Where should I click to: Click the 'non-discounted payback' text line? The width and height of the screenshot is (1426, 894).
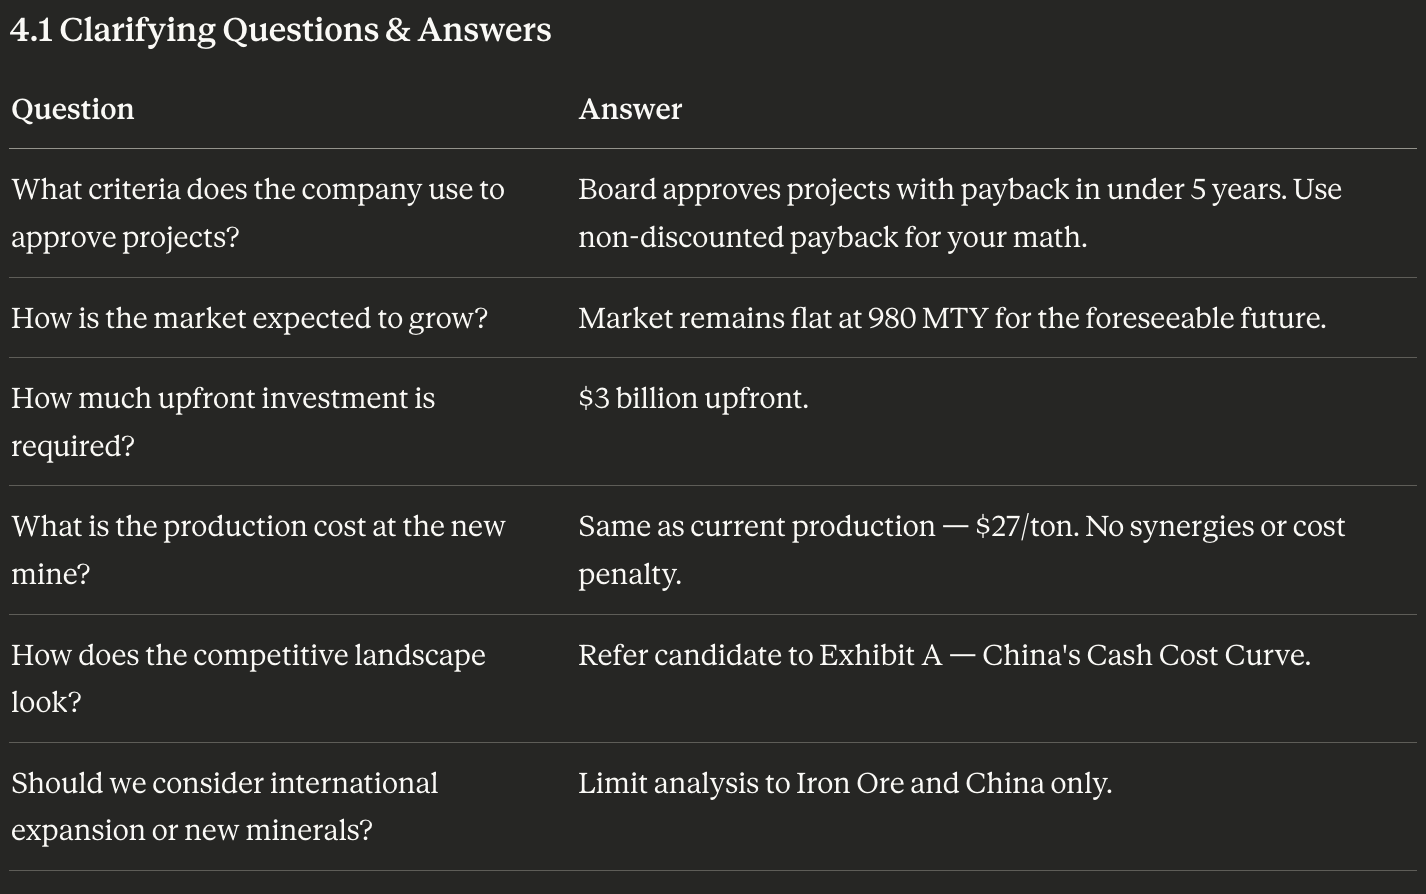click(x=832, y=237)
